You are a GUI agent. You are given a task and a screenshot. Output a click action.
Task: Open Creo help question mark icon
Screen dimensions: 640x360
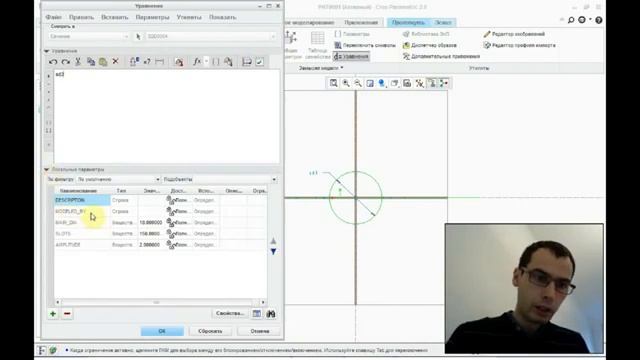(x=599, y=20)
